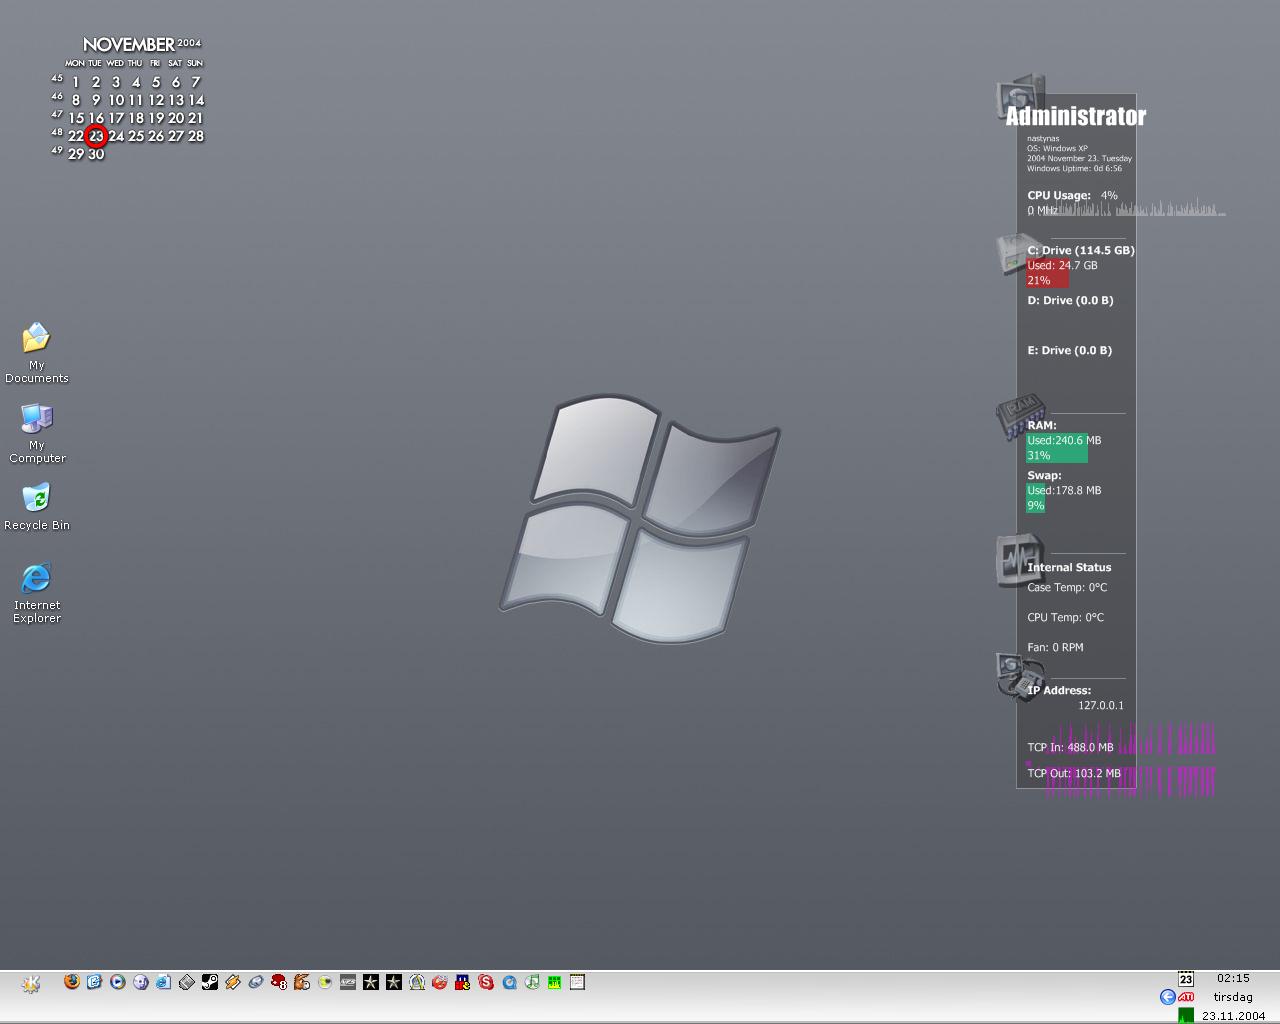Click the E: Drive (0.0 B) label
The height and width of the screenshot is (1024, 1280).
[1070, 350]
